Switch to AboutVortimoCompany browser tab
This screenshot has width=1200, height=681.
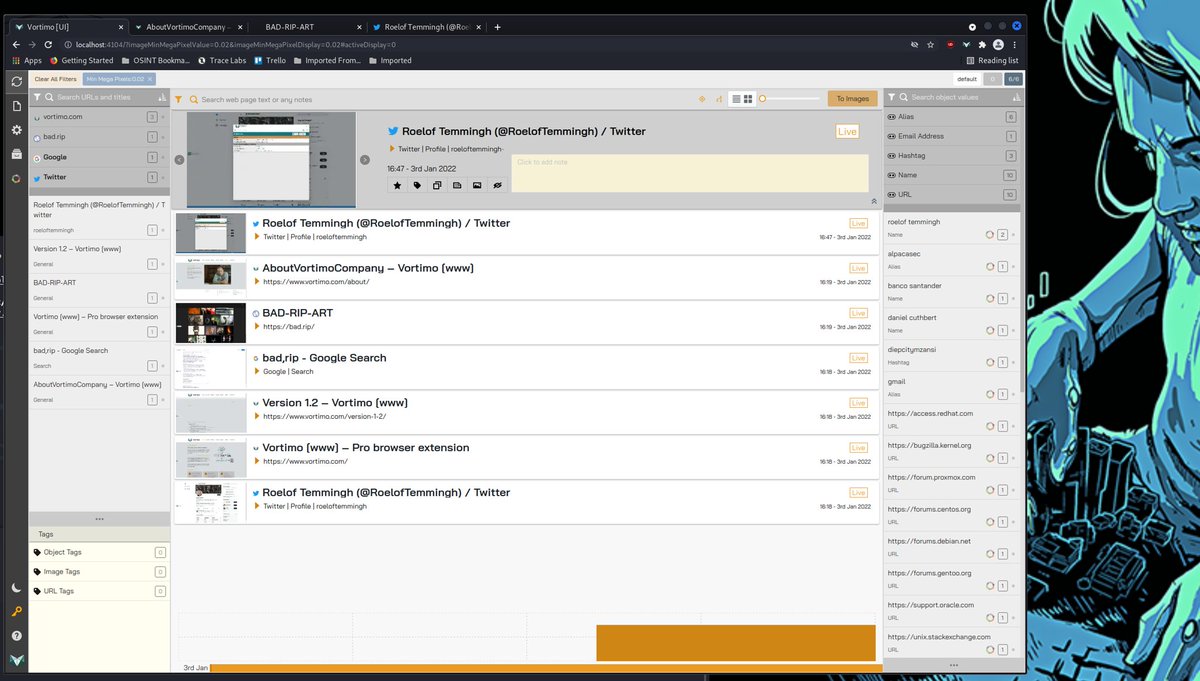(188, 27)
